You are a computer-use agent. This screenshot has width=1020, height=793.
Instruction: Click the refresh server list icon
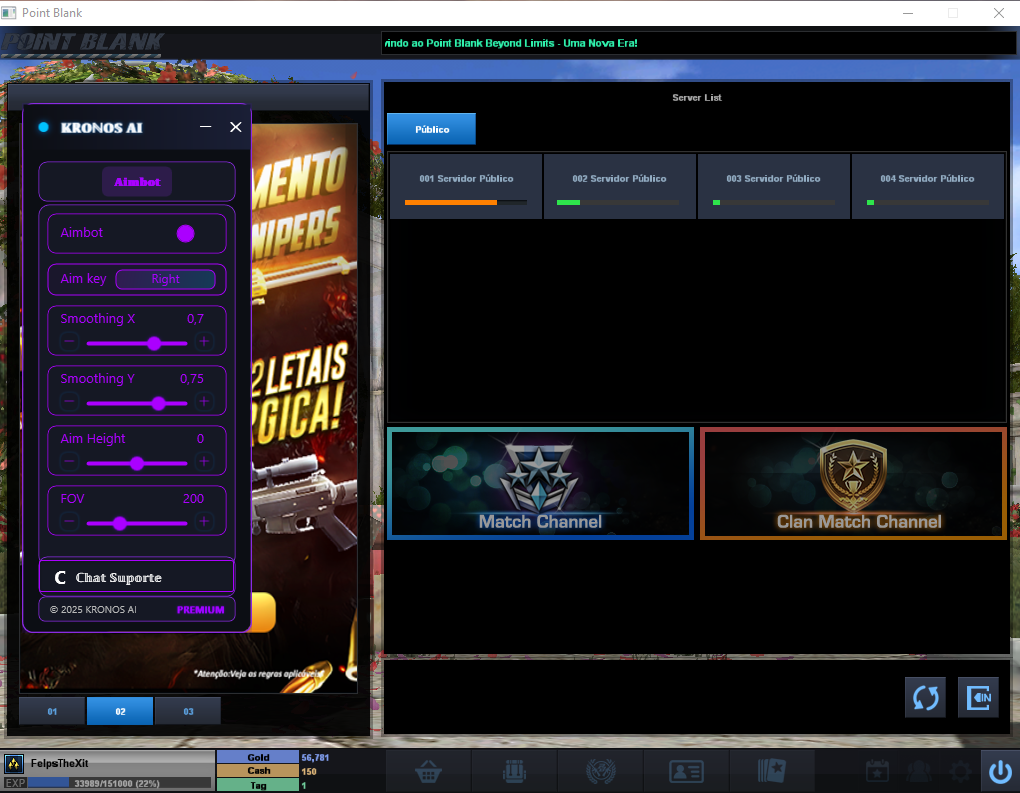tap(925, 697)
